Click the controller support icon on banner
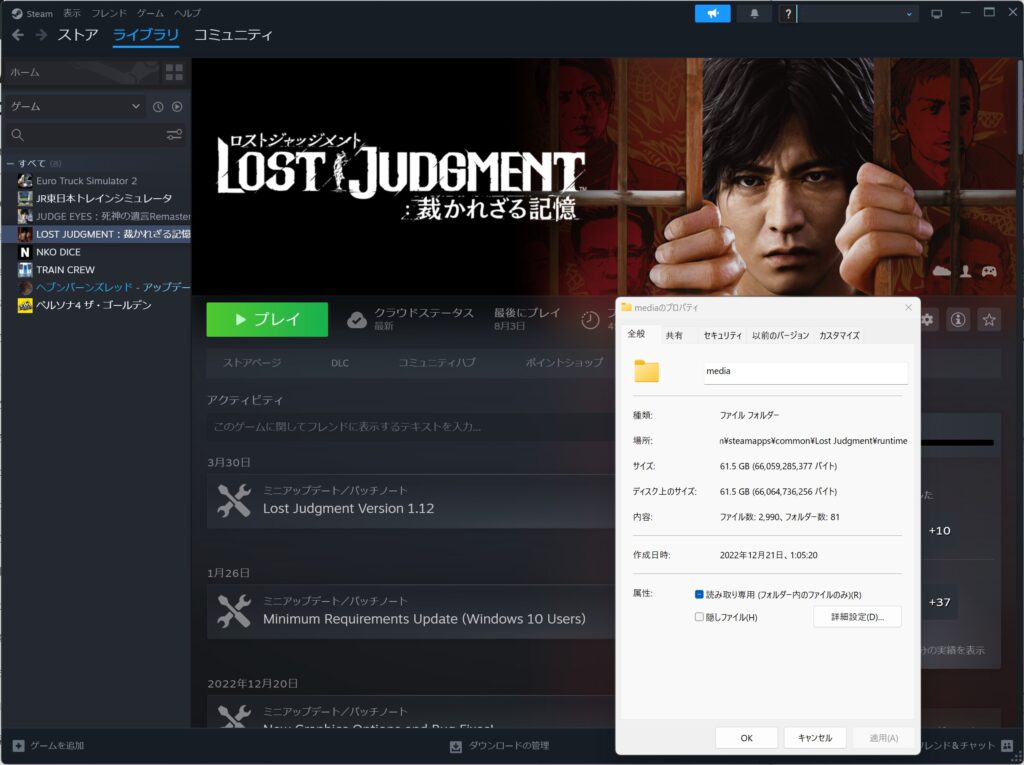The image size is (1024, 765). pyautogui.click(x=989, y=271)
